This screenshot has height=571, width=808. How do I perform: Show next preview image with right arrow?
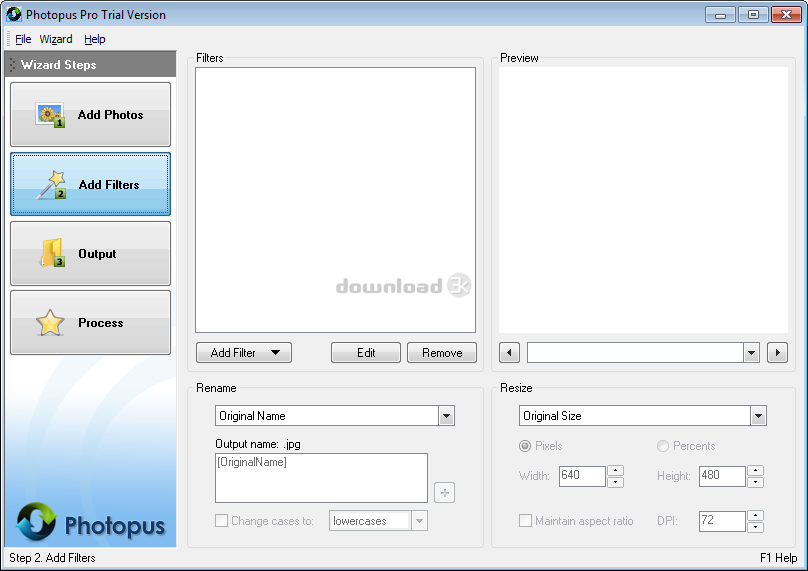(777, 353)
